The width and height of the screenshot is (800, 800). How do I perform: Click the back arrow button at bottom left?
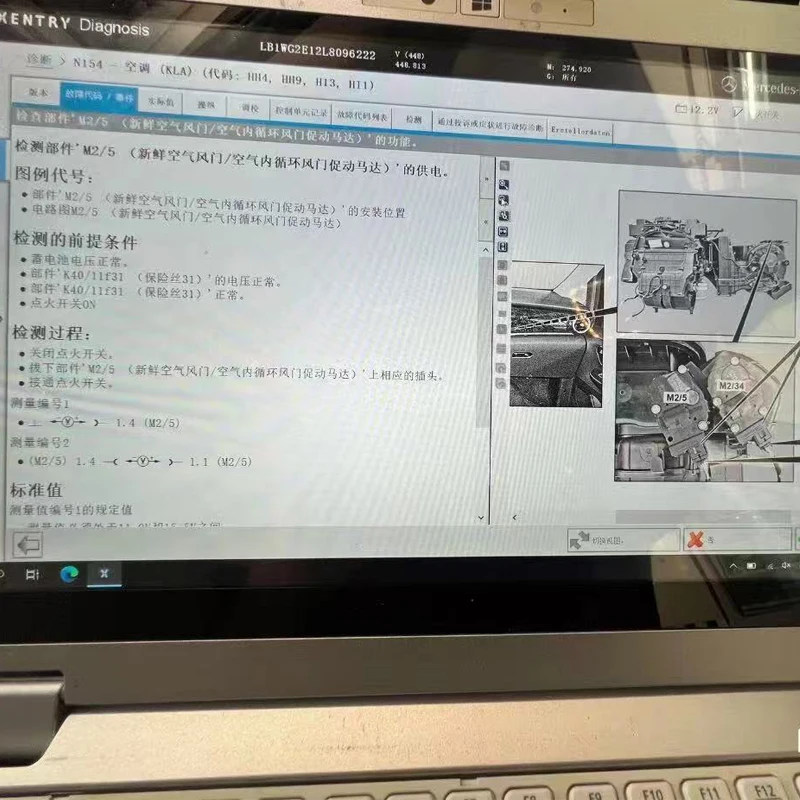(28, 544)
